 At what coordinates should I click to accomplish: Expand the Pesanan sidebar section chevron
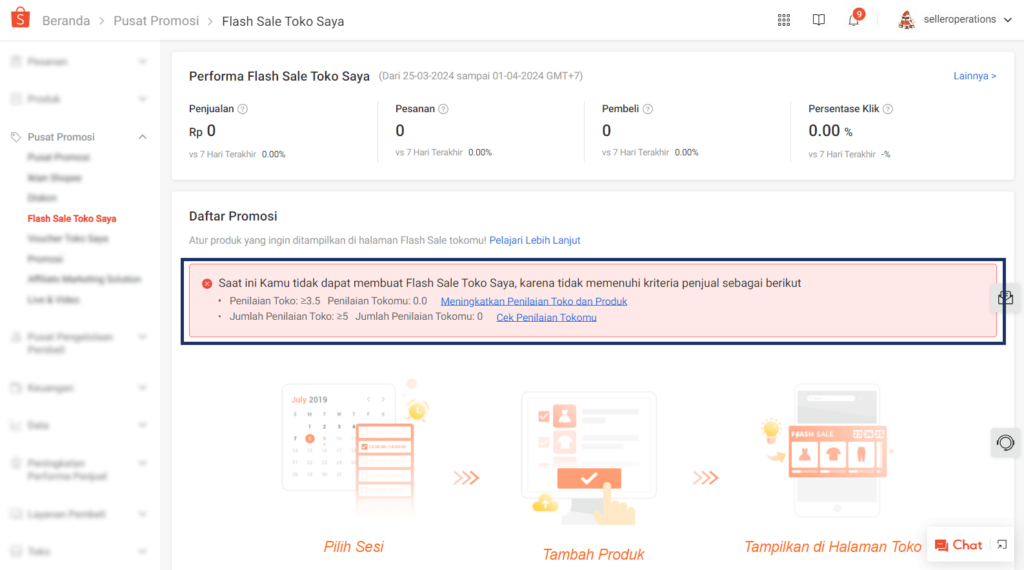[x=142, y=61]
